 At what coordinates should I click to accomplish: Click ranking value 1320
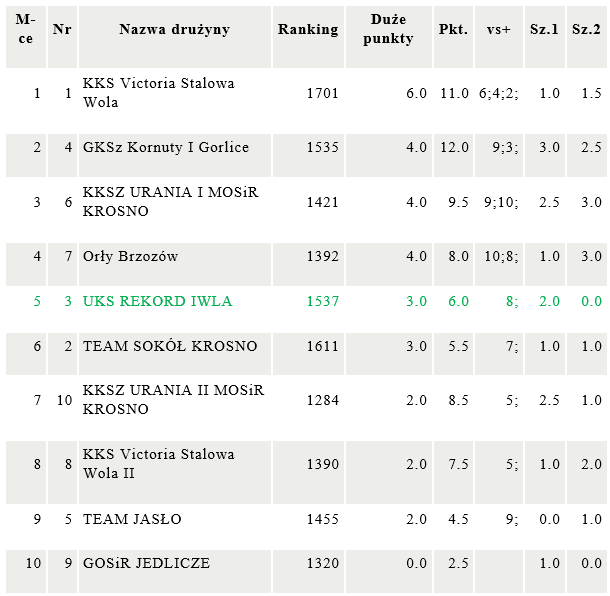(x=323, y=563)
